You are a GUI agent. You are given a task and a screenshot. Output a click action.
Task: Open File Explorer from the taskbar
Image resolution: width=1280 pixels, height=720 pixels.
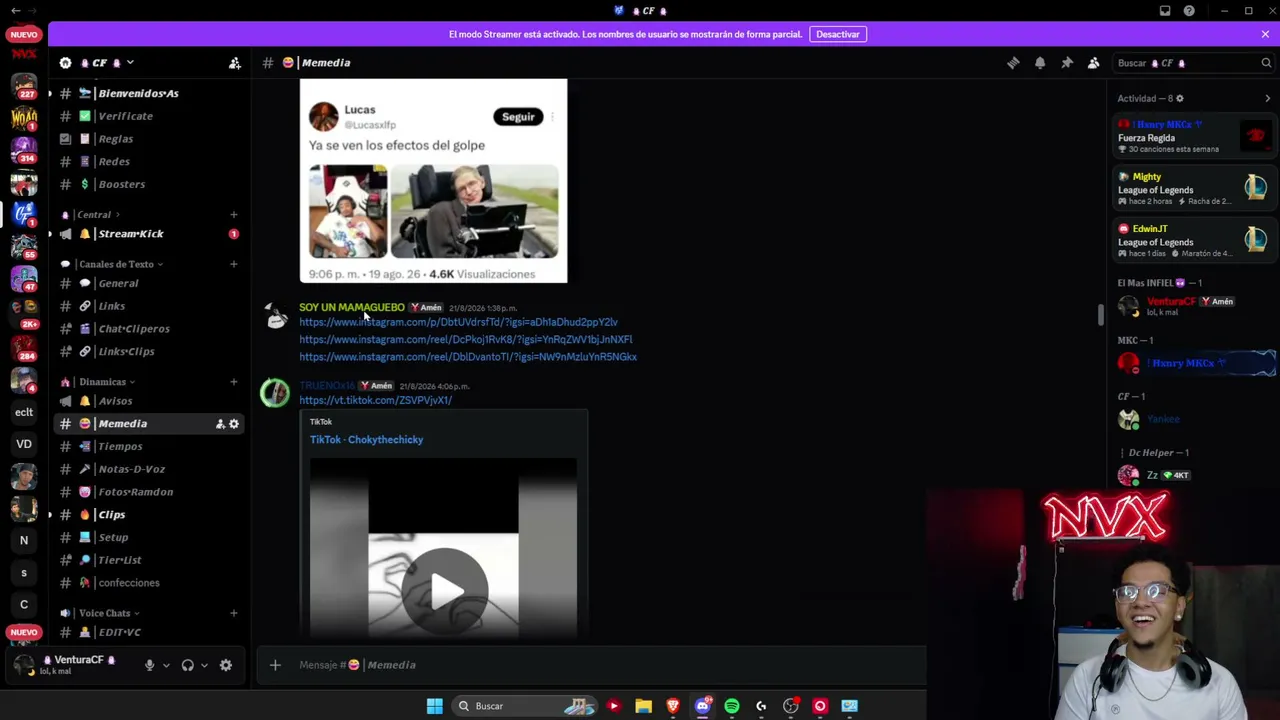coord(643,706)
